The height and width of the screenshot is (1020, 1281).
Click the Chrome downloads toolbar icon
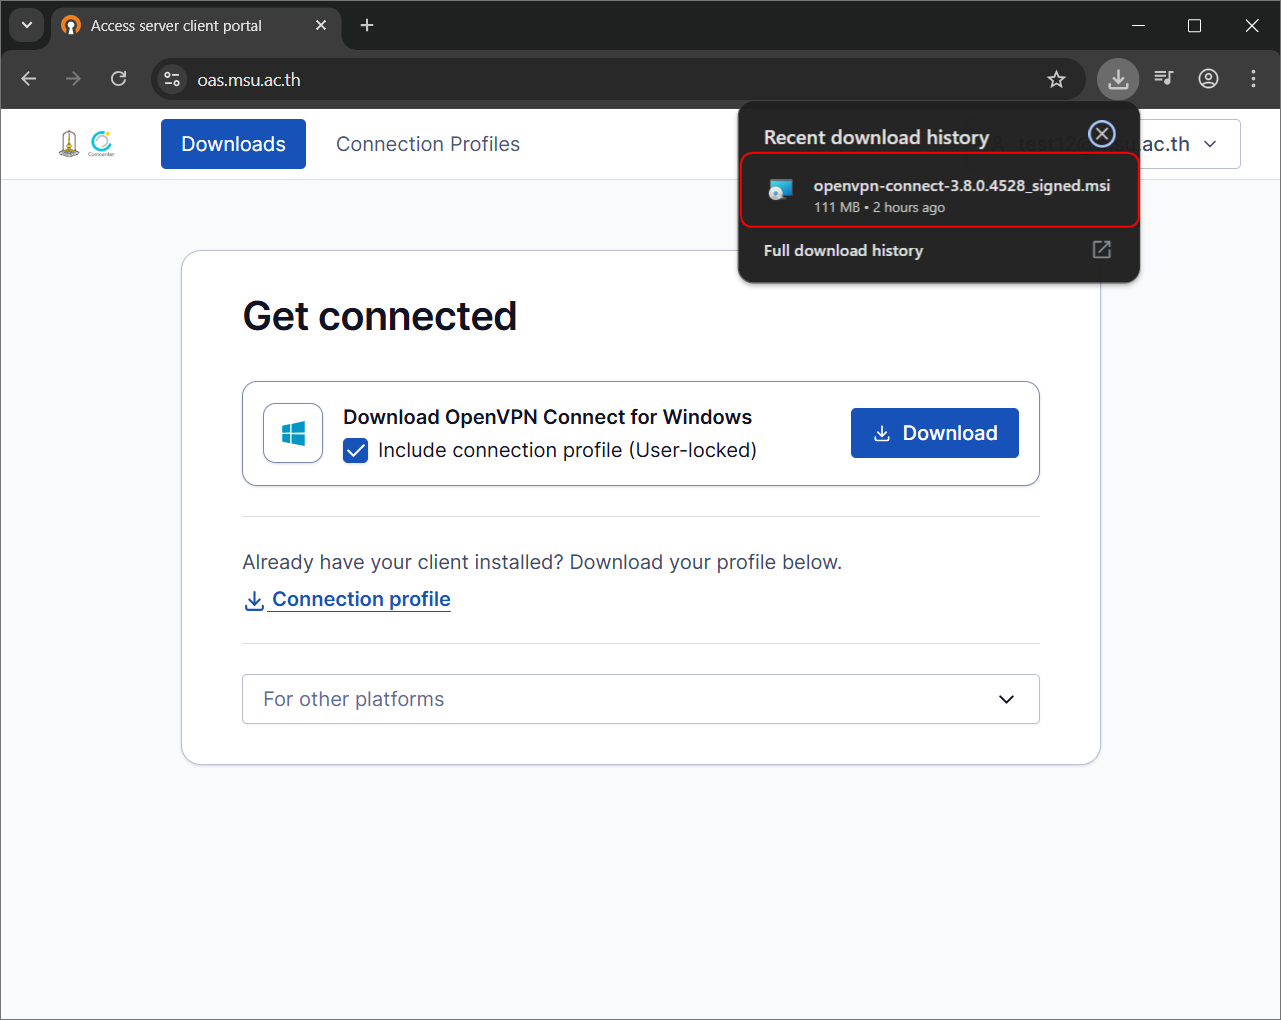1117,79
